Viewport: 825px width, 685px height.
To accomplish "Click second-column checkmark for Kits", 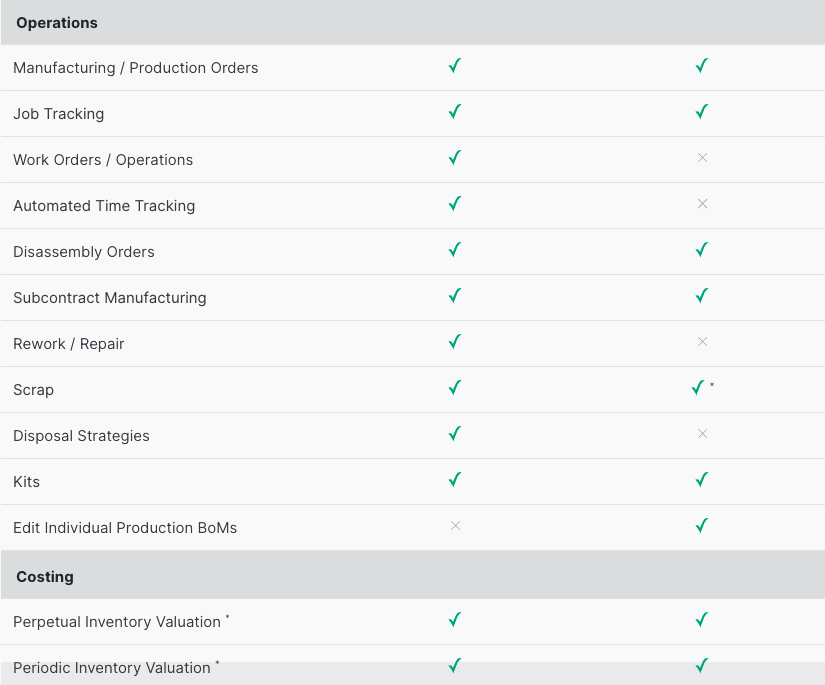I will (x=702, y=480).
